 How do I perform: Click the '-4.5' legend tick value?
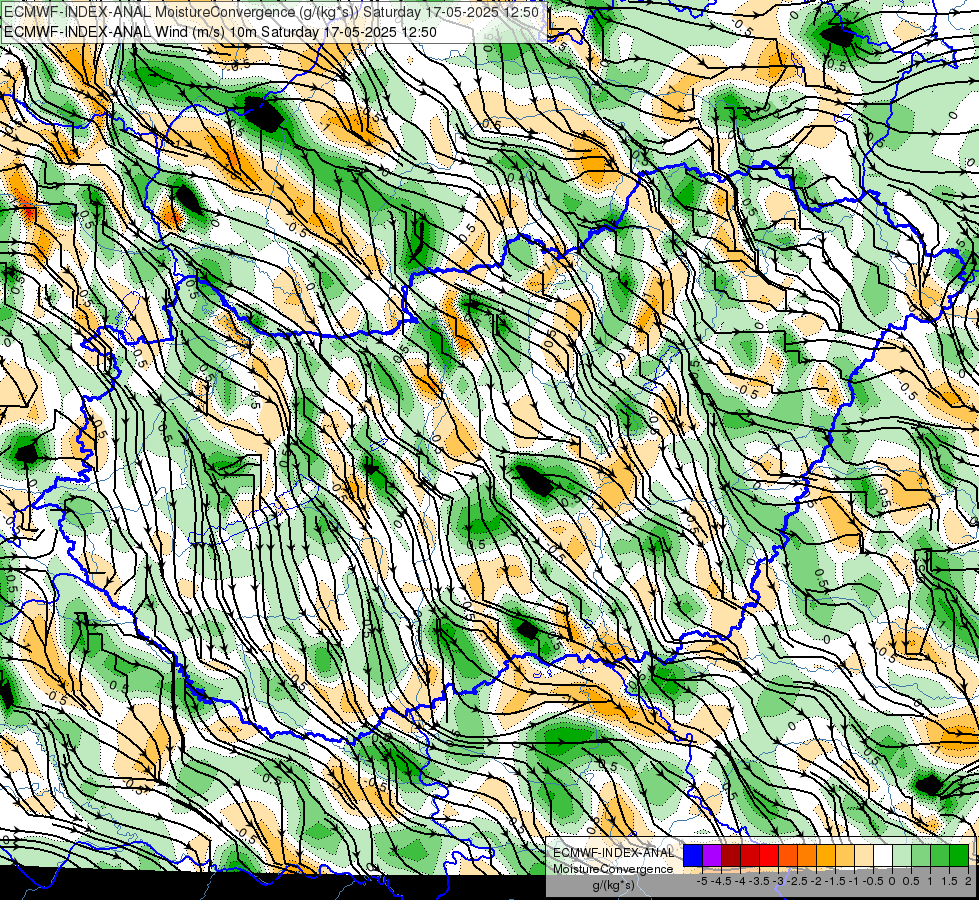point(722,881)
